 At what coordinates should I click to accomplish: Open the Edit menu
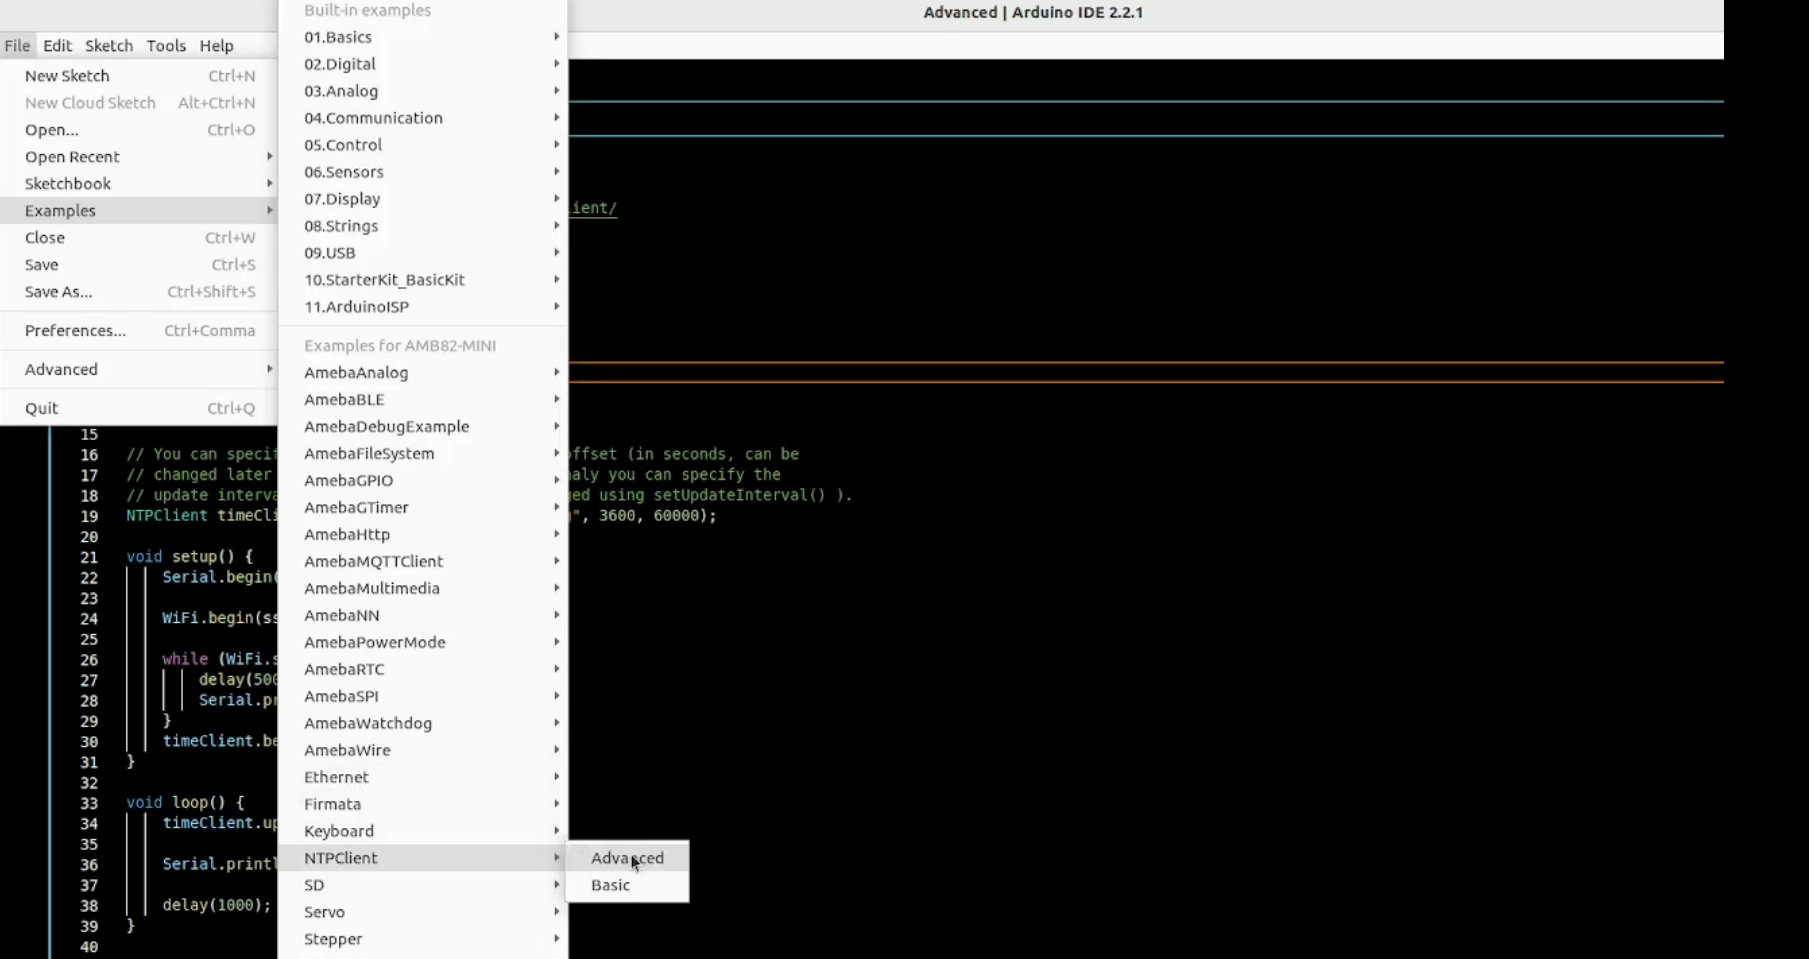click(x=57, y=46)
